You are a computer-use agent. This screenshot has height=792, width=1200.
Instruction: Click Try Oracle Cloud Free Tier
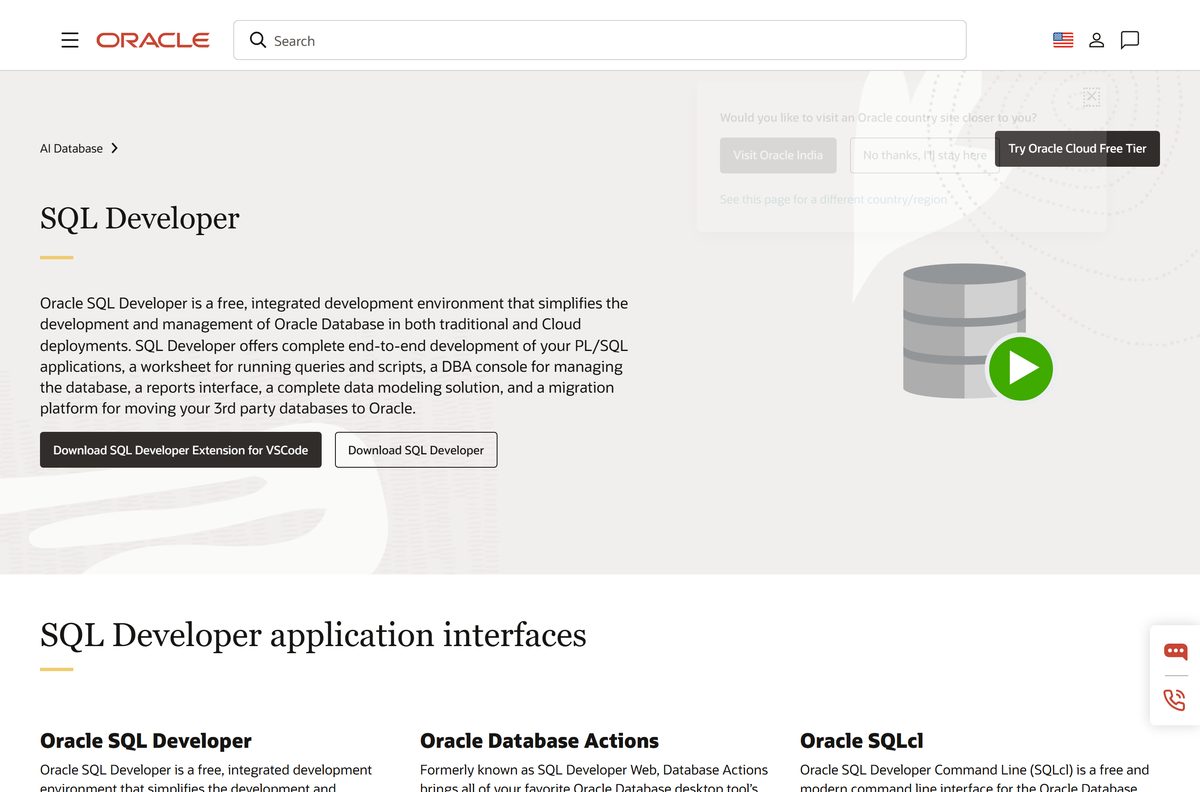point(1077,148)
